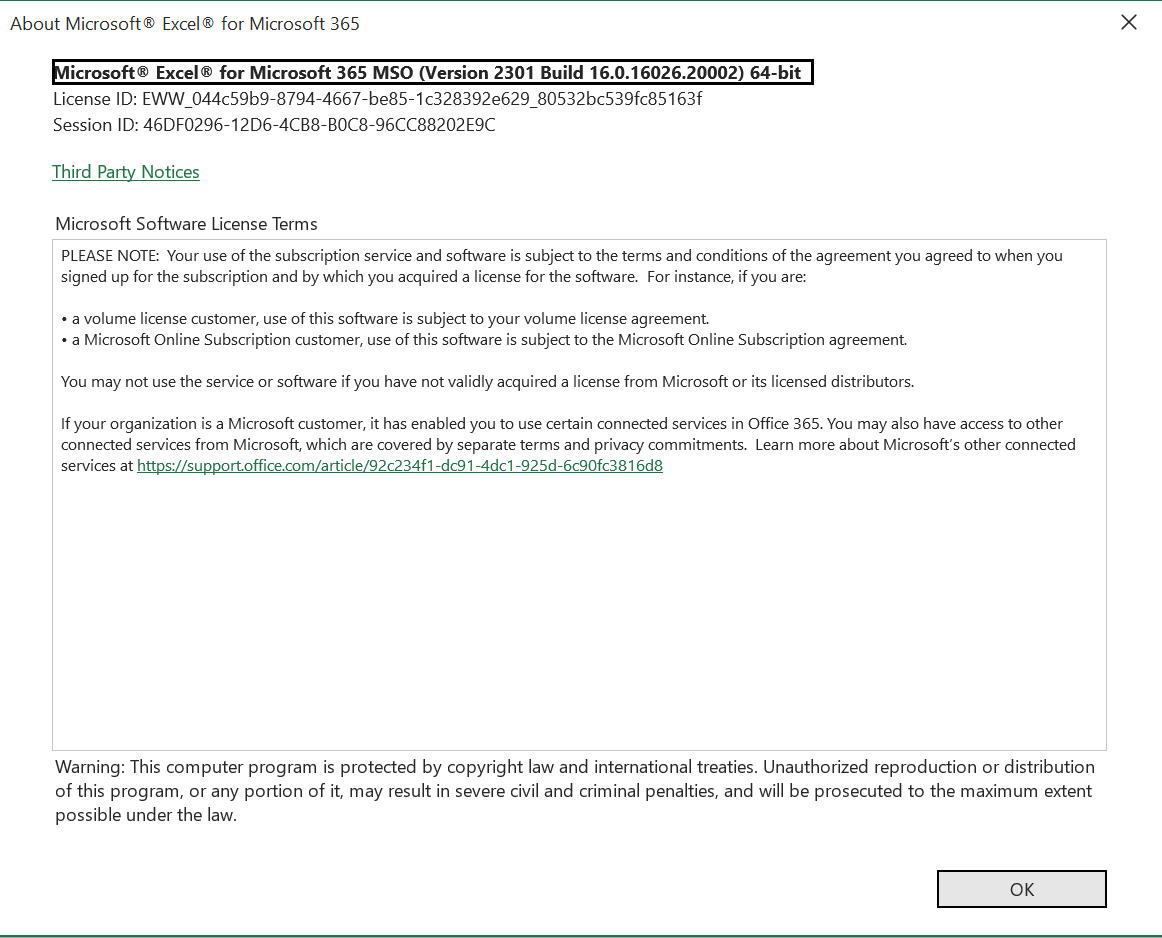The height and width of the screenshot is (938, 1162).
Task: Click the License ID line
Action: coord(377,99)
